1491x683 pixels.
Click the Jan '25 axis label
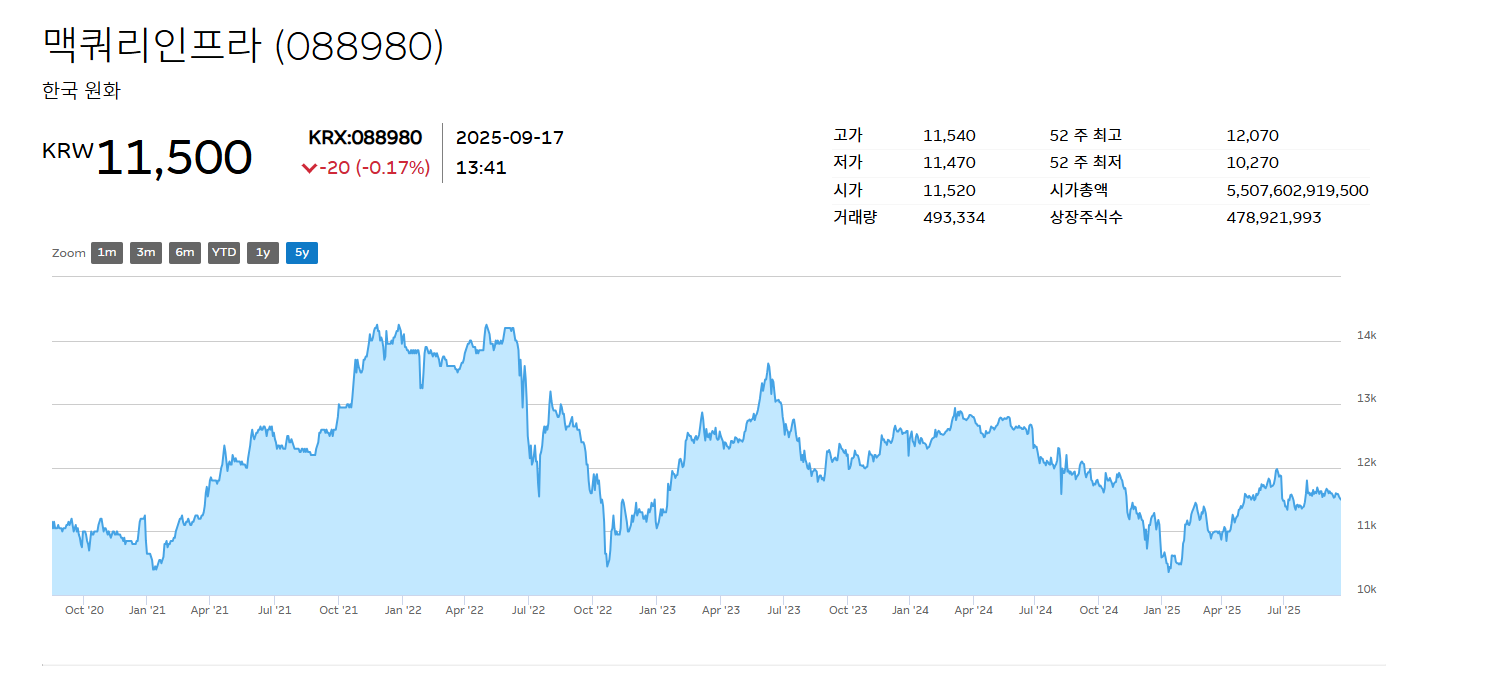pos(1162,609)
